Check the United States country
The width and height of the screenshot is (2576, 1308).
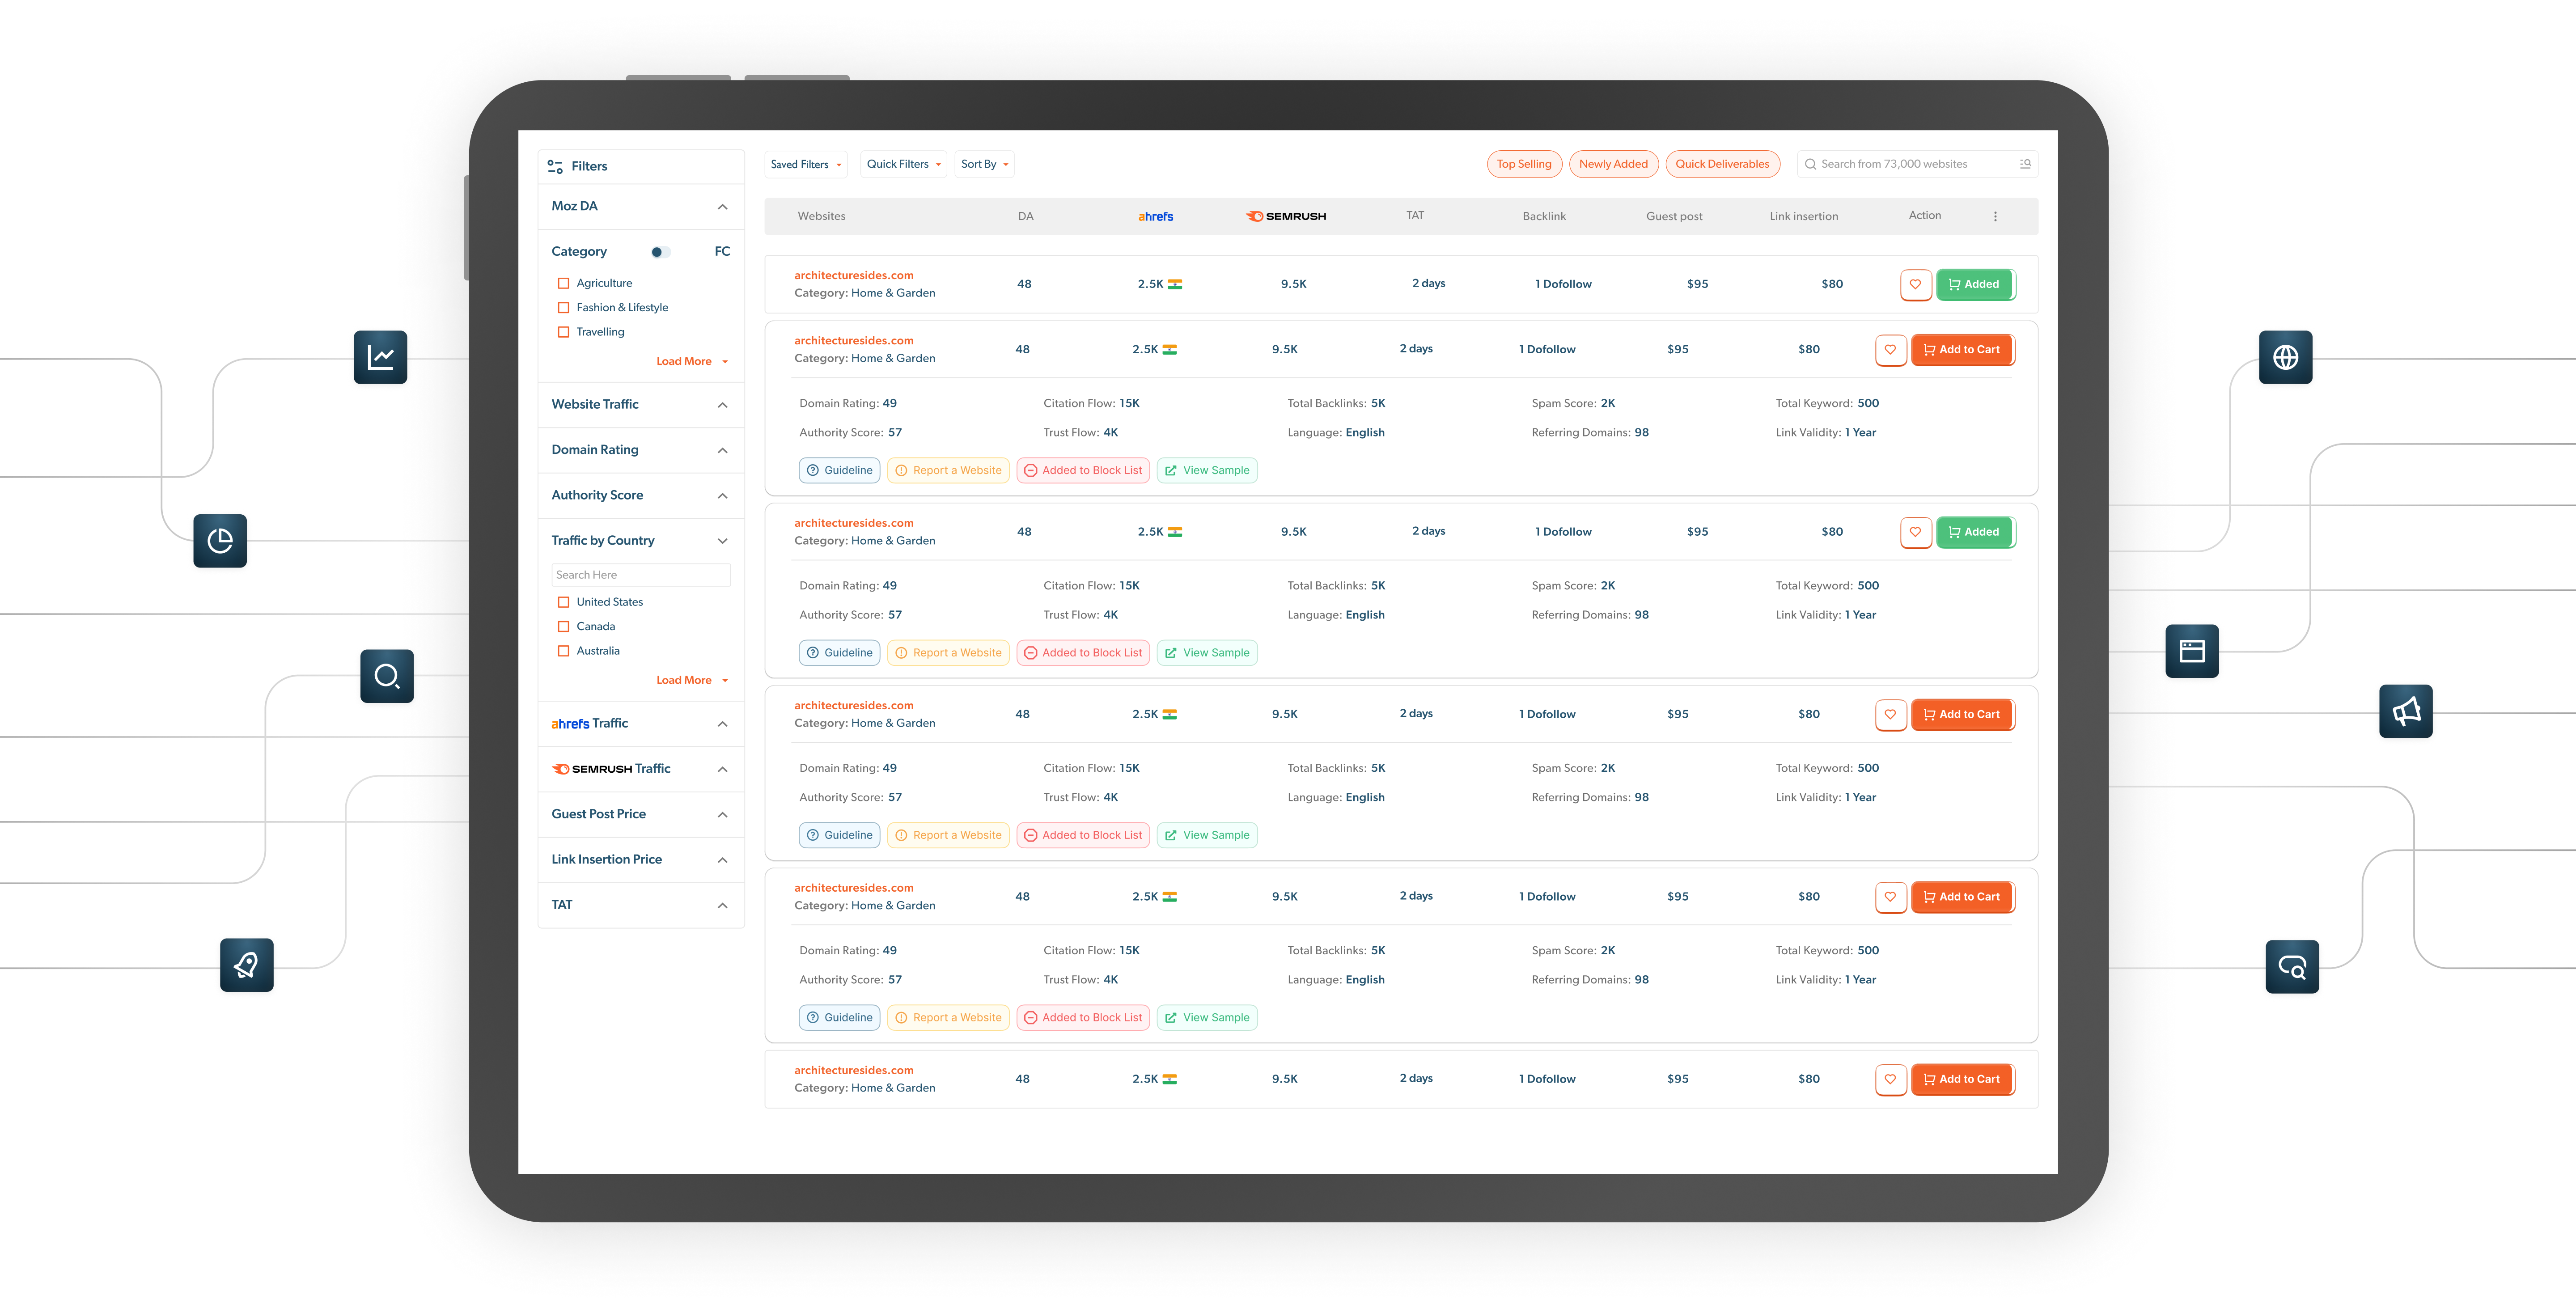[563, 602]
